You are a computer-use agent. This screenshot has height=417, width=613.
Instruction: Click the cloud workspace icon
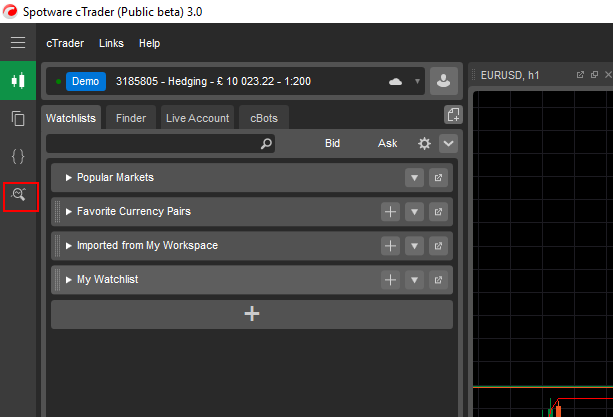395,82
